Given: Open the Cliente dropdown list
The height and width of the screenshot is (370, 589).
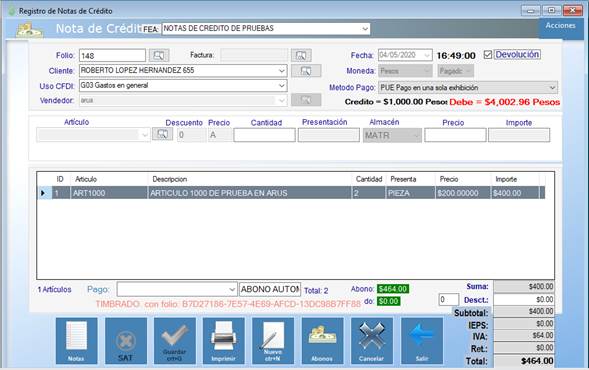Looking at the screenshot, I should (x=281, y=71).
